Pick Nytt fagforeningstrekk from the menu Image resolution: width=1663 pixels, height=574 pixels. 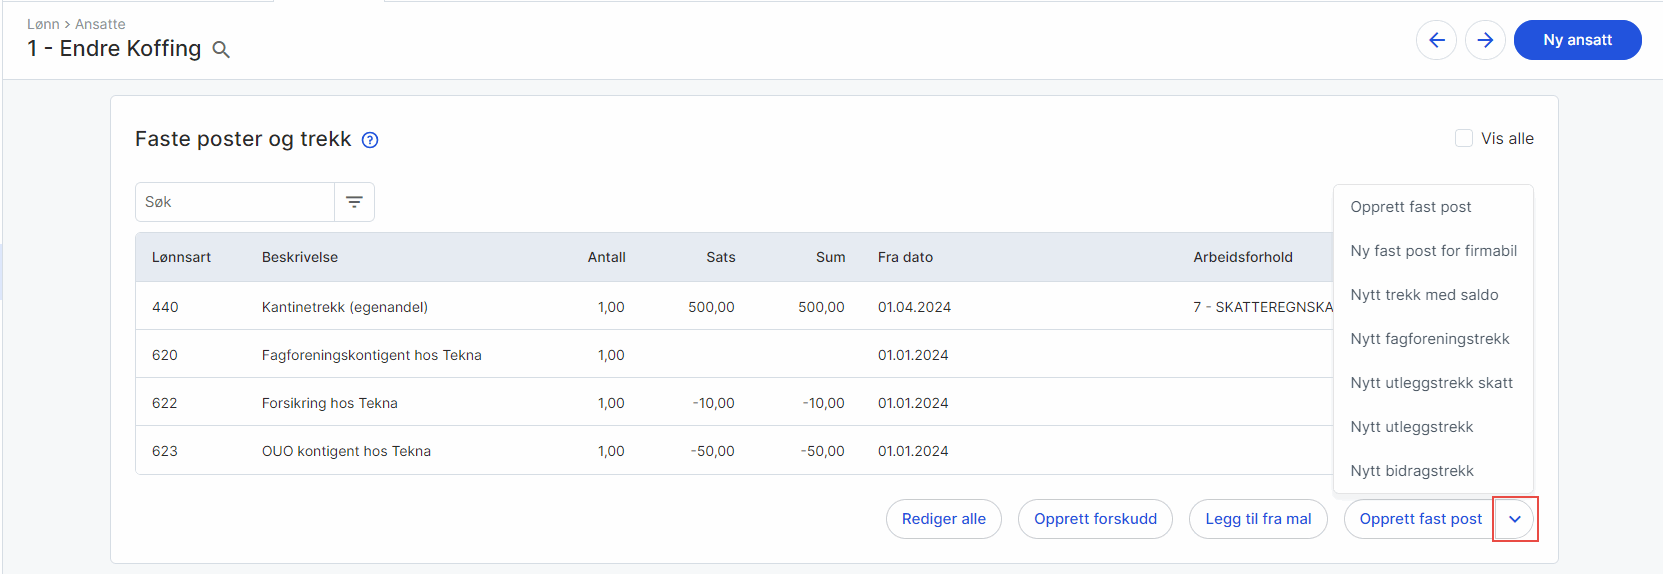coord(1429,339)
